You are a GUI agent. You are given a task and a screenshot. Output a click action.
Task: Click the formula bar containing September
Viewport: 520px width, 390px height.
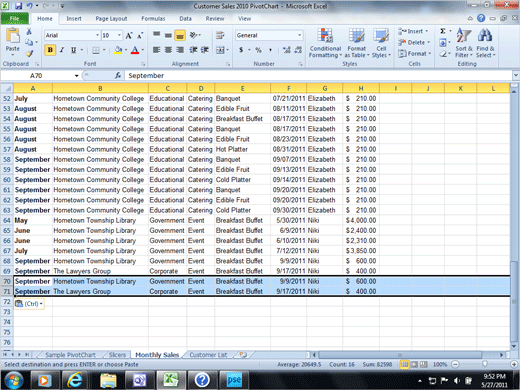click(318, 76)
